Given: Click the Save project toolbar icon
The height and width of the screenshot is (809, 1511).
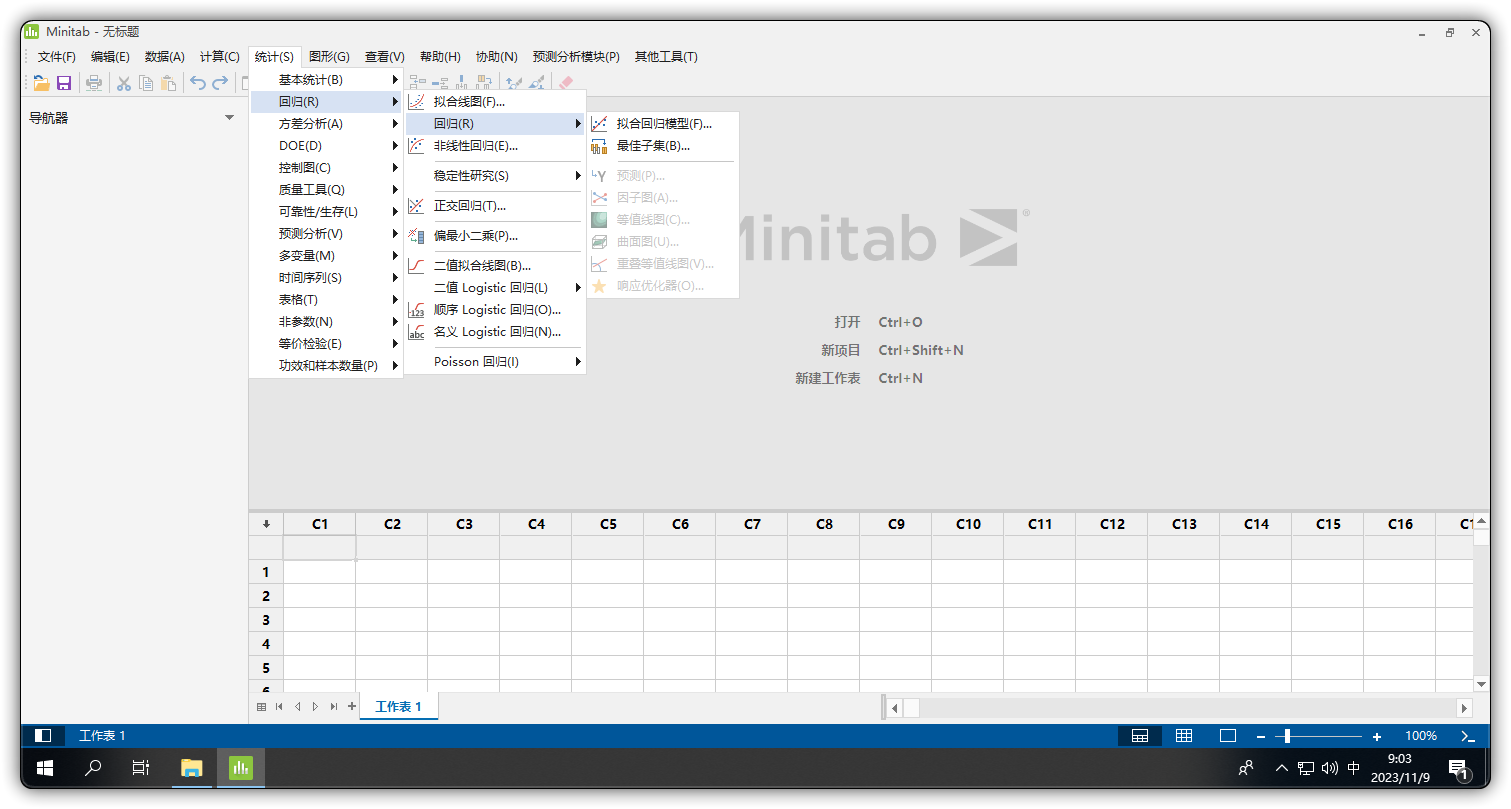Looking at the screenshot, I should (x=64, y=84).
